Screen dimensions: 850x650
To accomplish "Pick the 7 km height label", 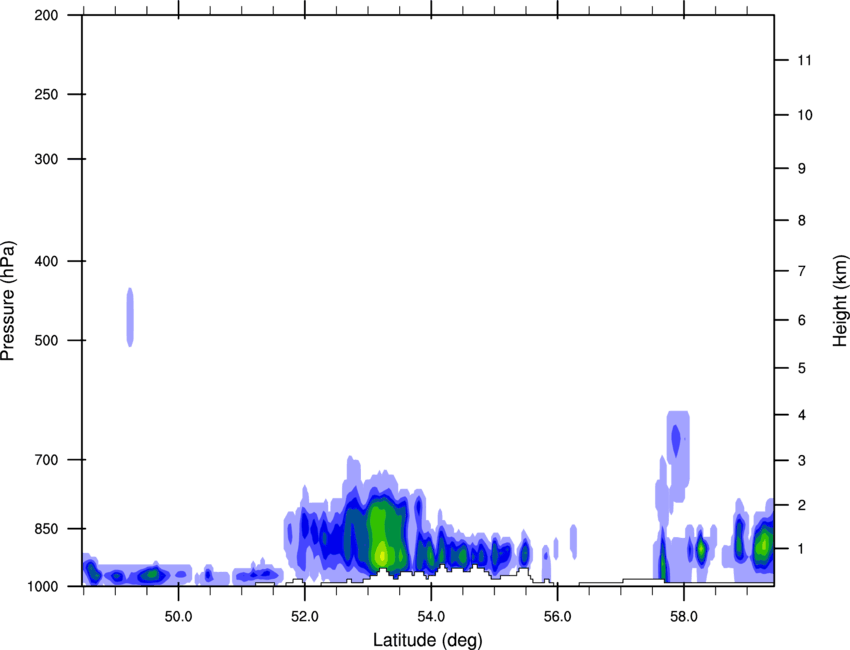I will (802, 271).
